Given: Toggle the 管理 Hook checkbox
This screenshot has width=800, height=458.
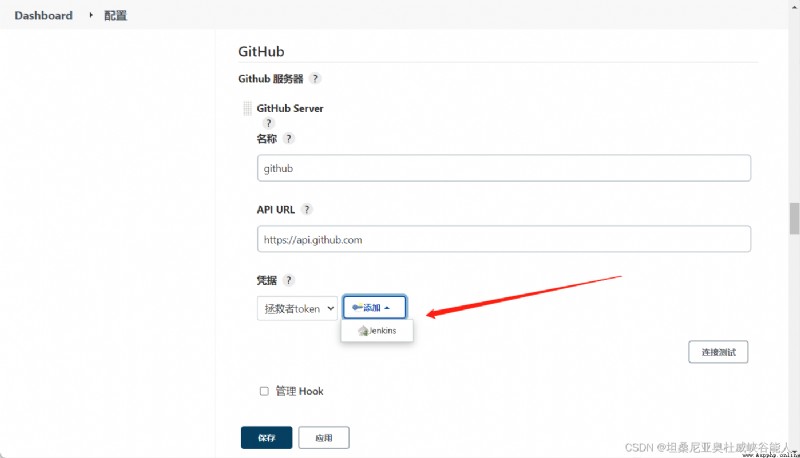Looking at the screenshot, I should [x=264, y=391].
